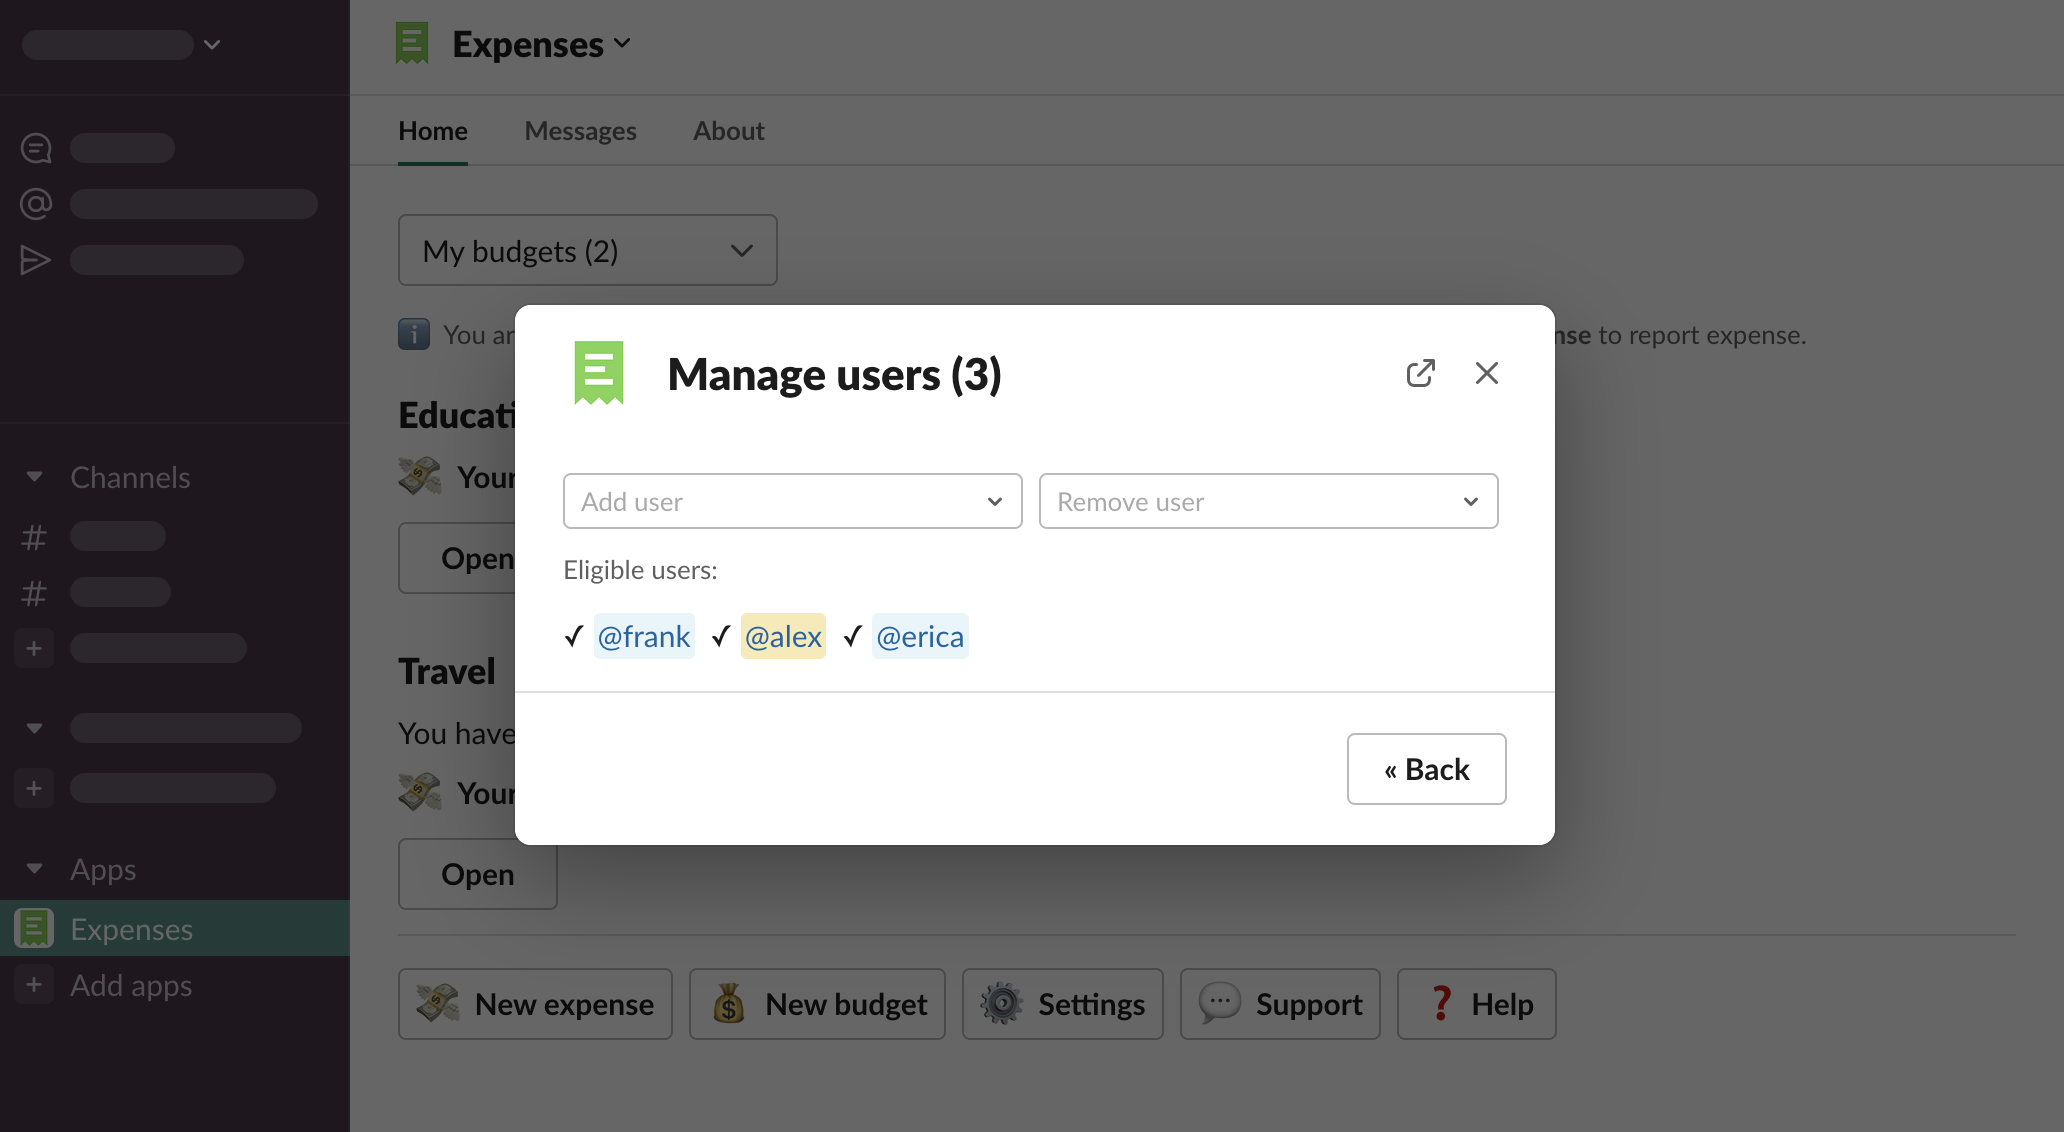
Task: Click the green receipt icon in dialog
Action: (x=599, y=373)
